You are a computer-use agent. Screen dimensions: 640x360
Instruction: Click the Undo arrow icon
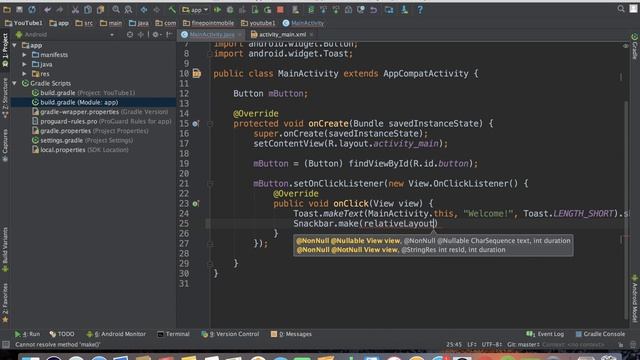pos(48,9)
